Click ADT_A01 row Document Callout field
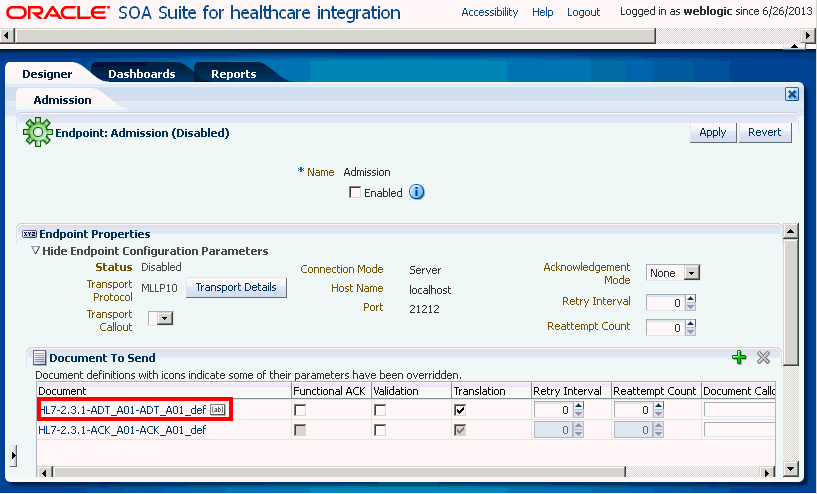Screen dimensions: 817x494 point(739,410)
